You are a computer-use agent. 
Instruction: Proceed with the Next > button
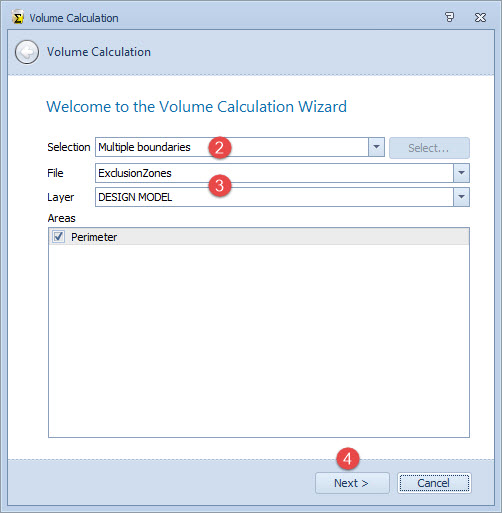(x=352, y=483)
